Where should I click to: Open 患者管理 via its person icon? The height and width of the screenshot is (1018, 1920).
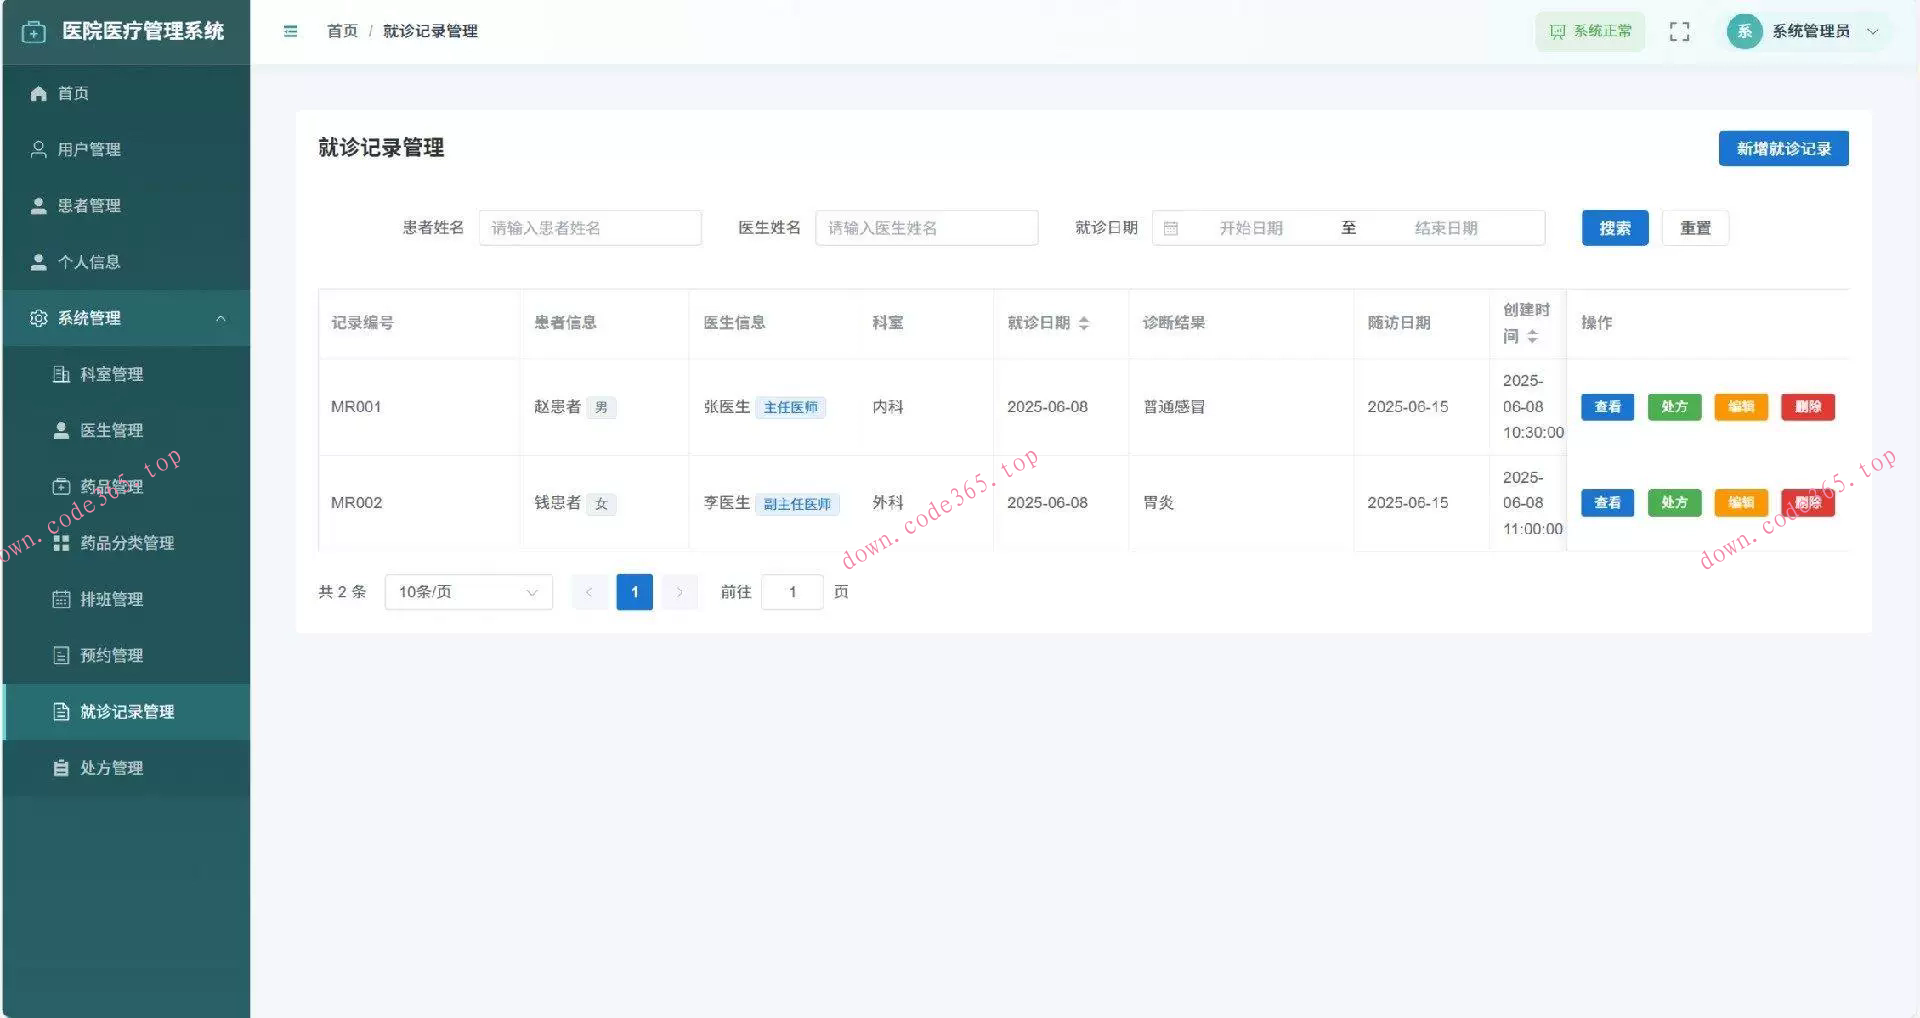[38, 205]
